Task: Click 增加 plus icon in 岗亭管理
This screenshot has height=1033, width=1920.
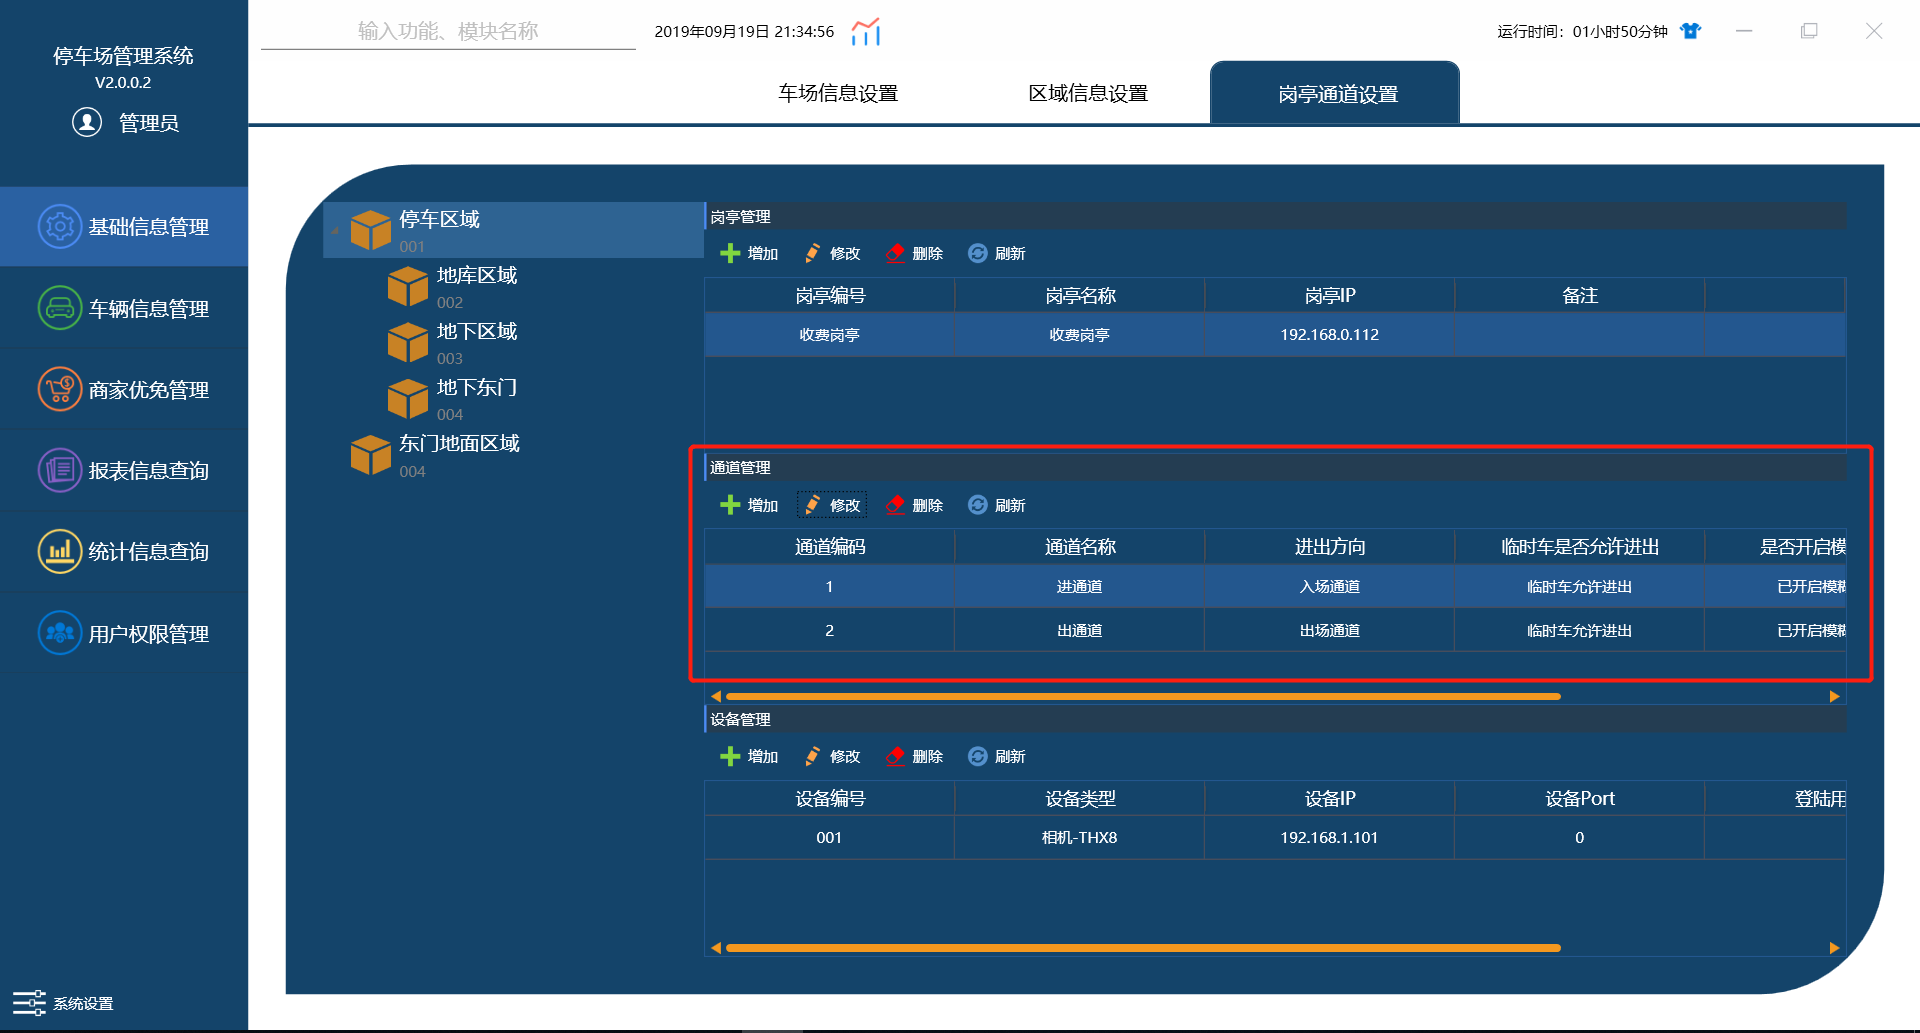Action: [x=730, y=253]
